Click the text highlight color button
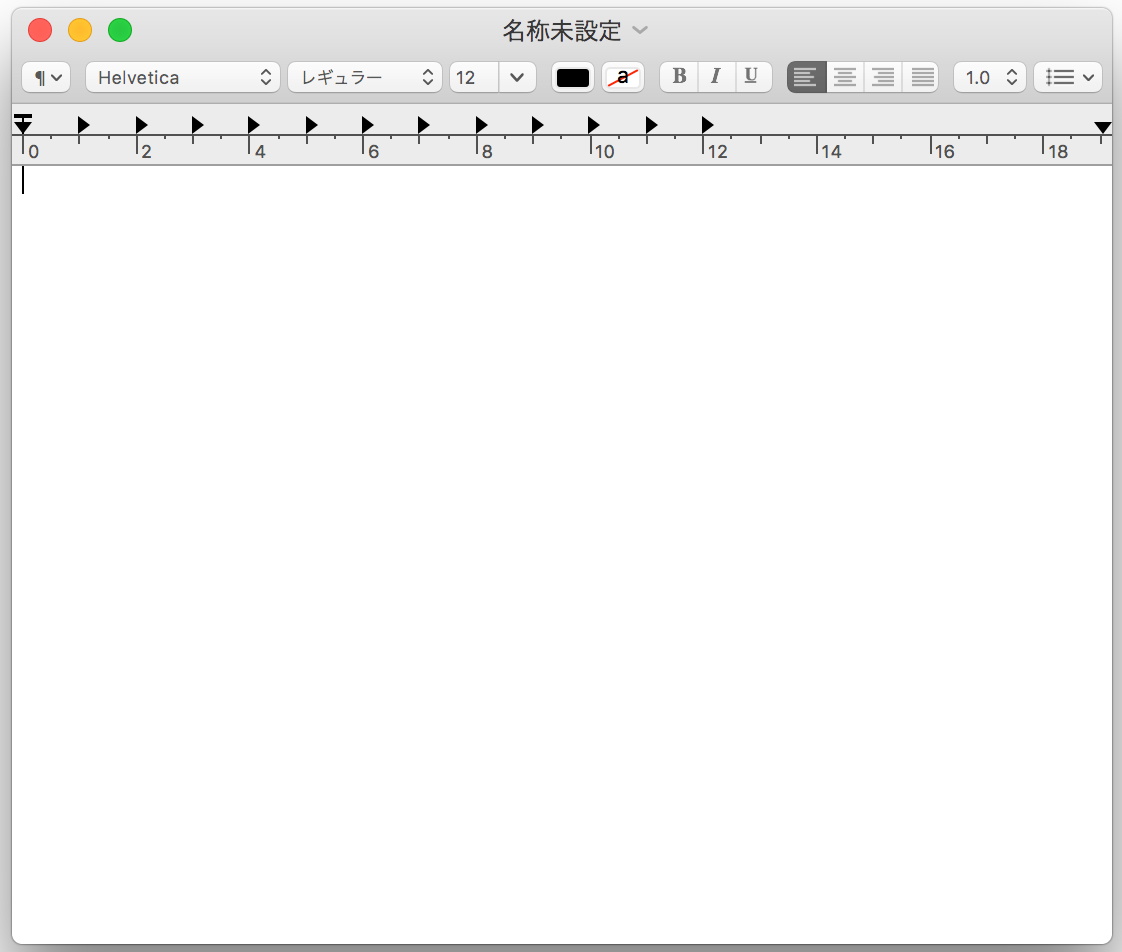 coord(623,77)
